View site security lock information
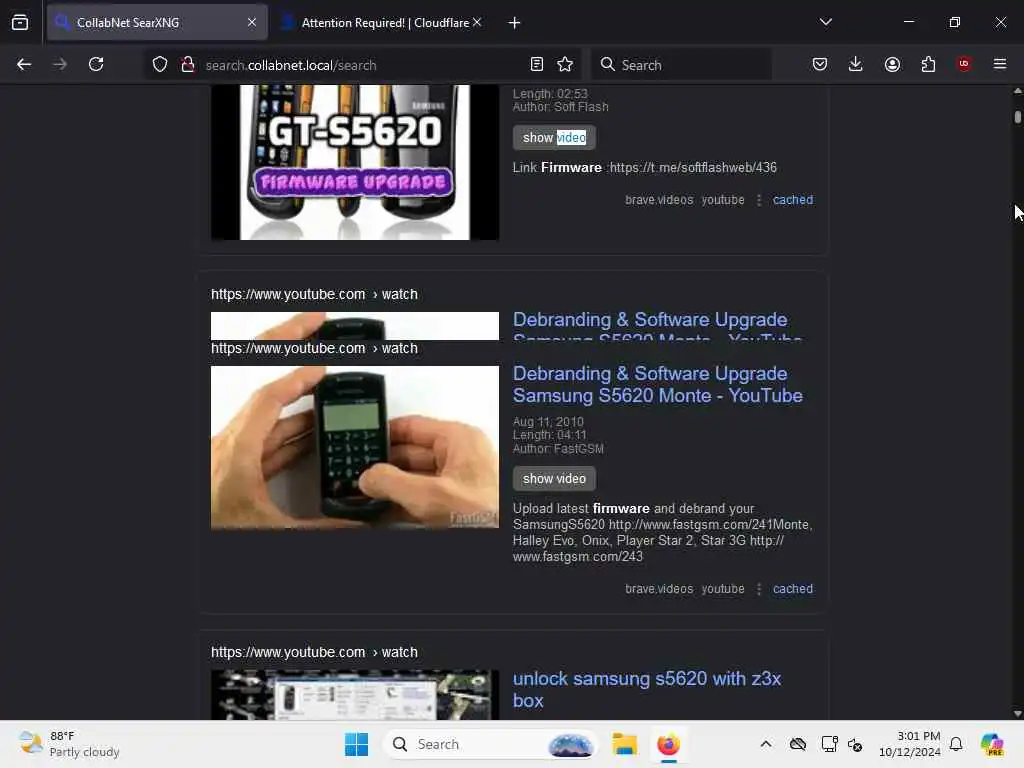 click(x=188, y=65)
